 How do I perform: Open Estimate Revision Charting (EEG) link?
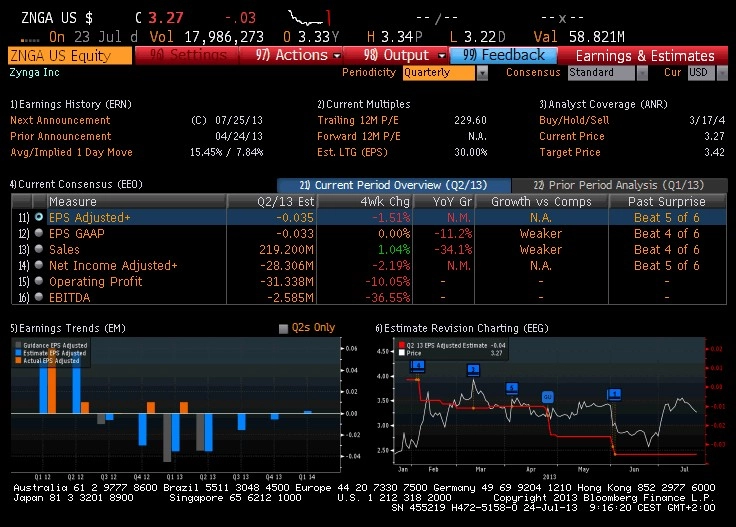point(462,328)
